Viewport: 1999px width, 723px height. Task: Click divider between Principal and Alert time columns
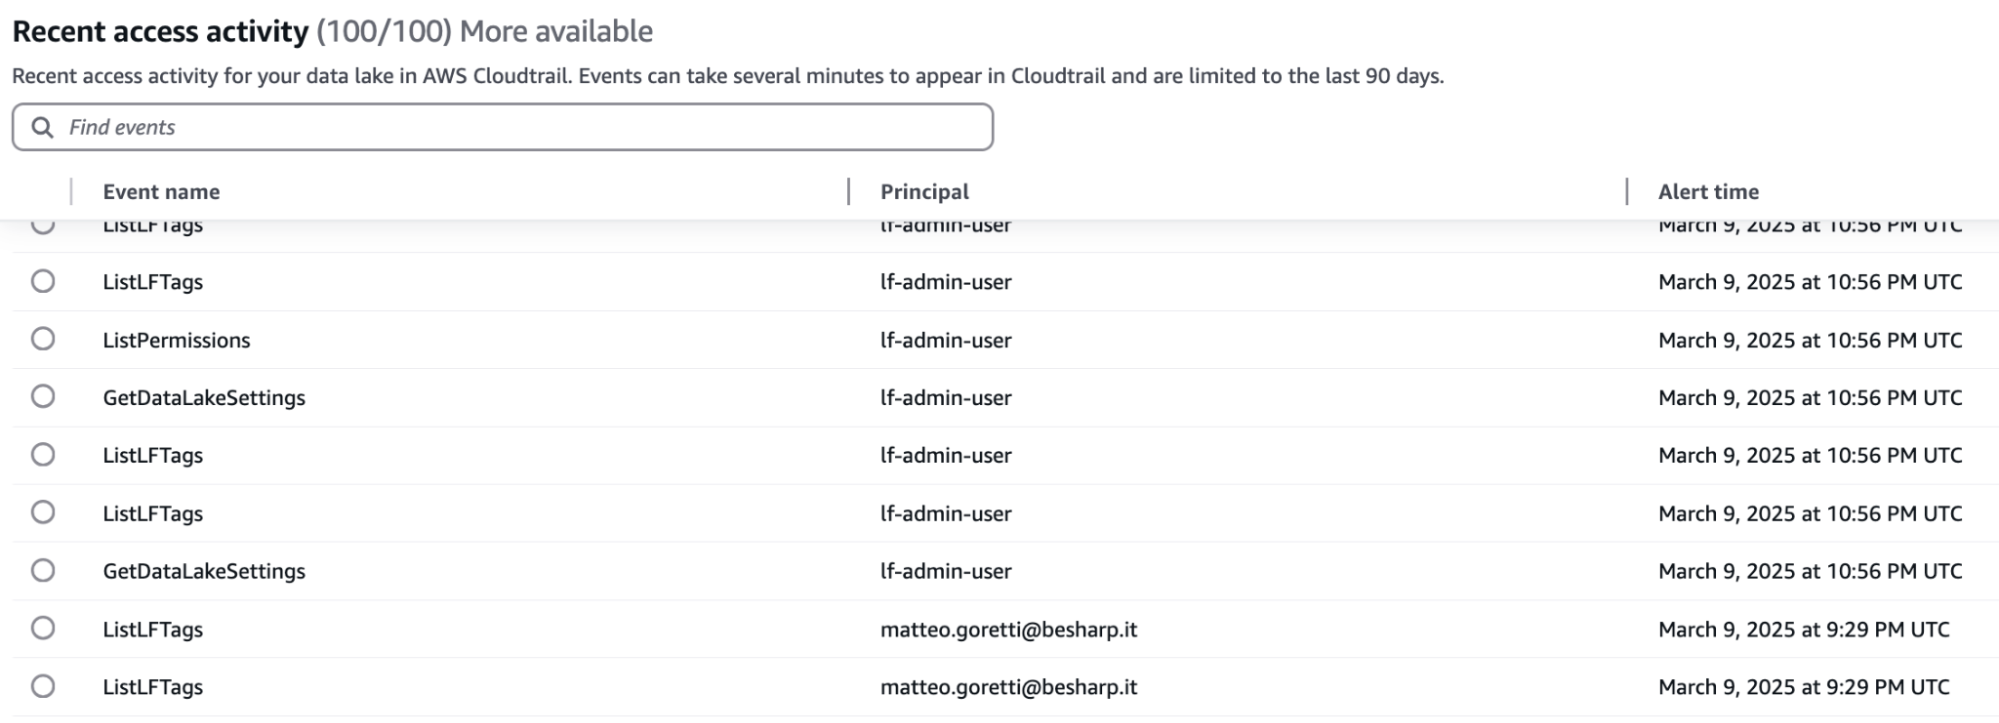tap(1627, 192)
